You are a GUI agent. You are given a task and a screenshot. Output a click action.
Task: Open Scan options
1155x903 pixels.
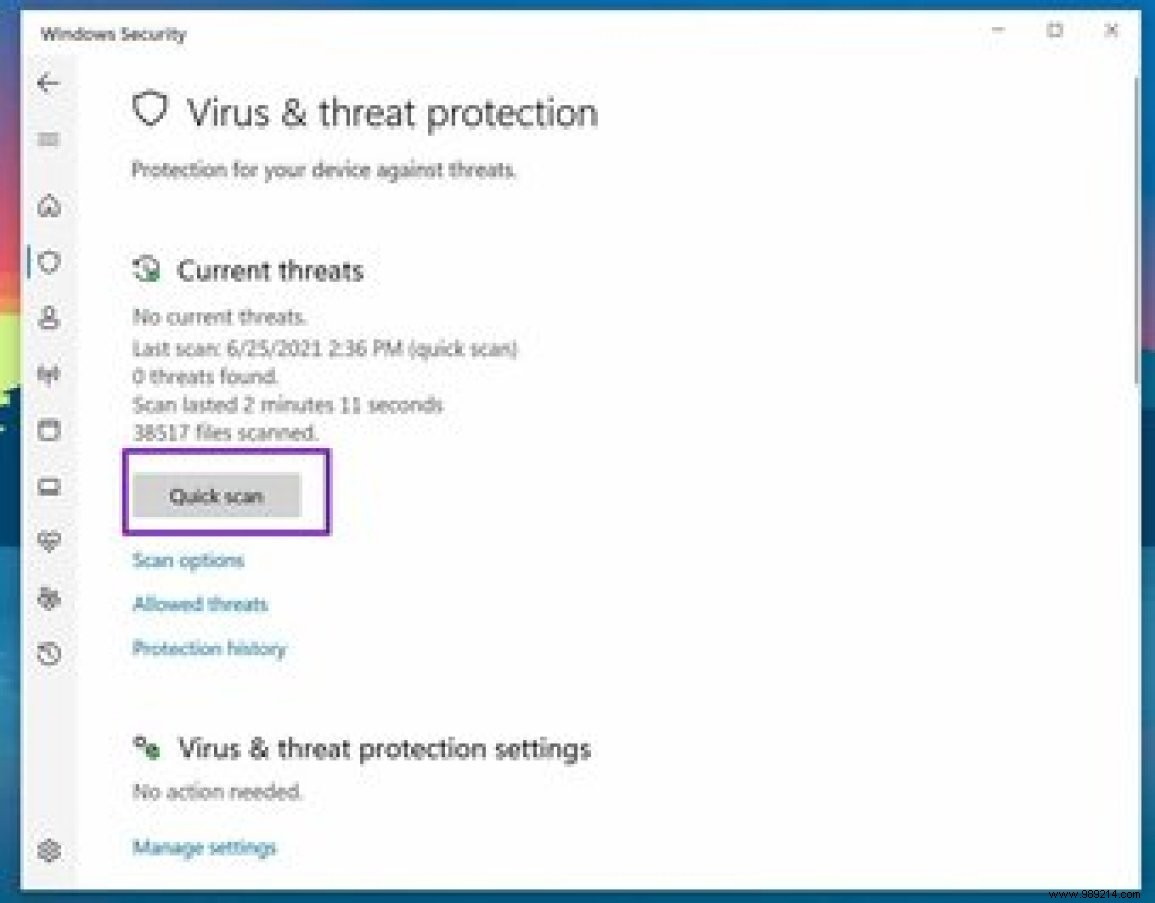tap(188, 560)
